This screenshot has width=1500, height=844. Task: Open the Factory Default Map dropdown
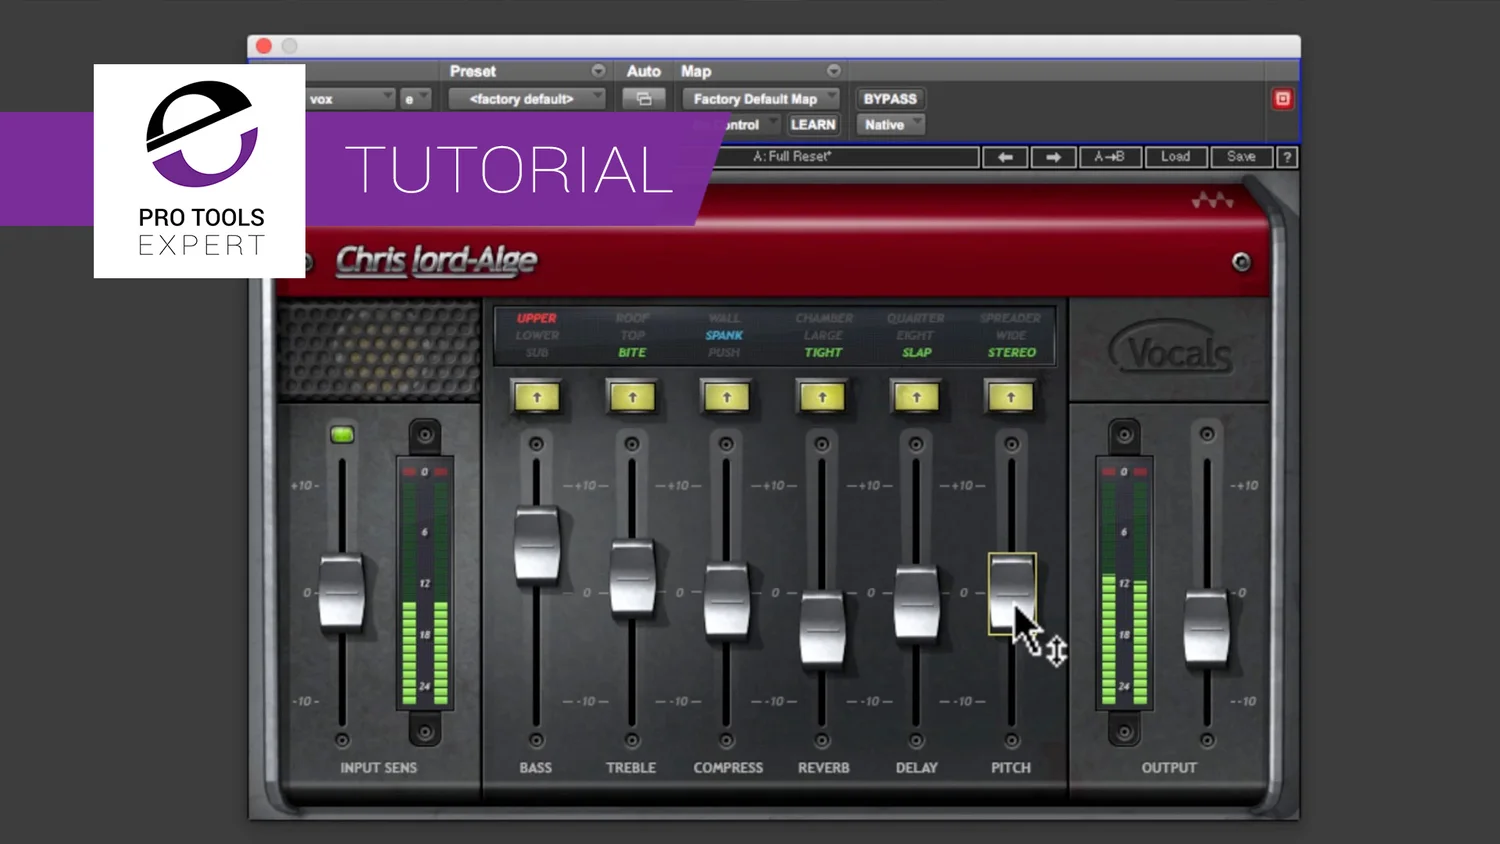coord(761,99)
